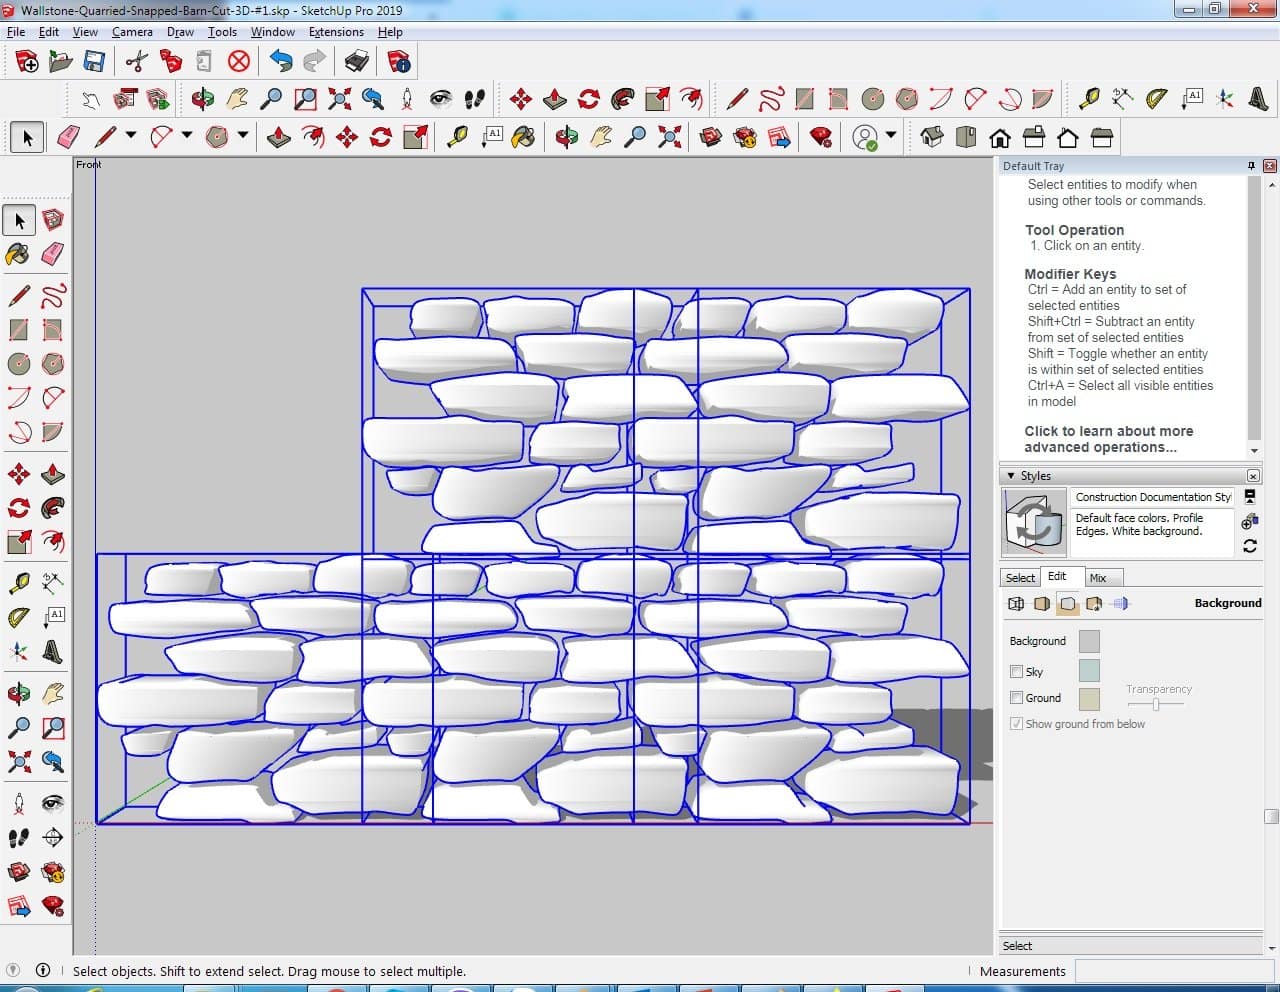Switch to the Mix tab
The width and height of the screenshot is (1280, 992).
1098,578
